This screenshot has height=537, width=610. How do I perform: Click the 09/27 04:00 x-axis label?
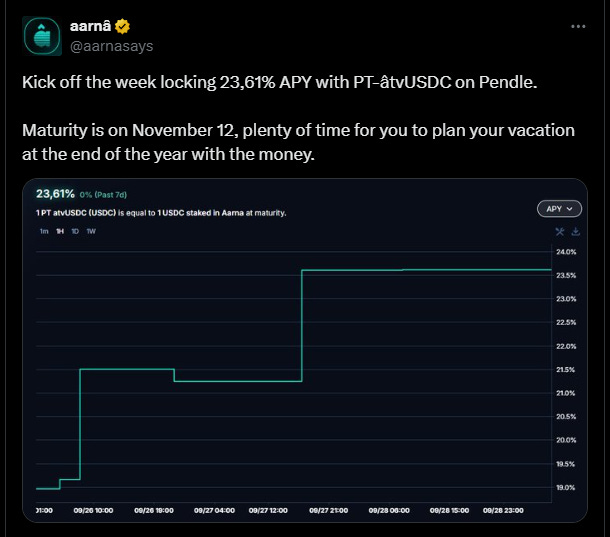[x=214, y=510]
